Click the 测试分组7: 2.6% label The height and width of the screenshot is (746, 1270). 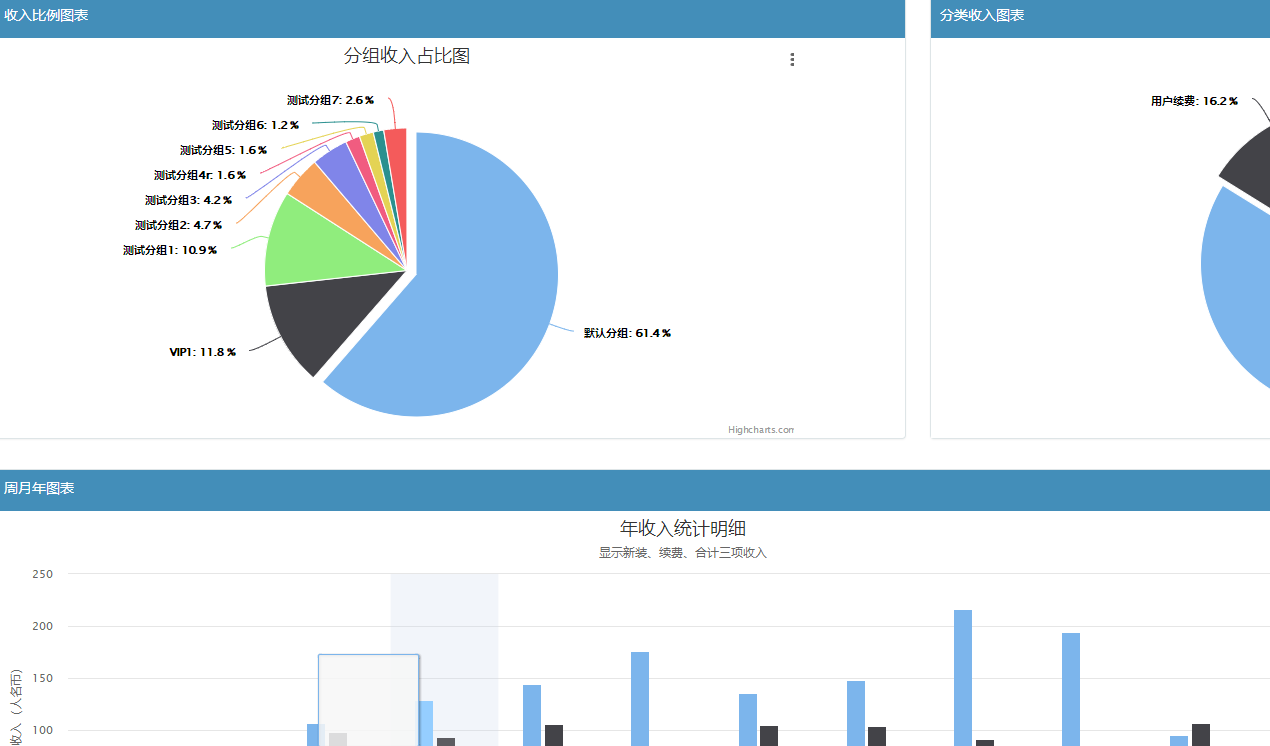pos(330,100)
